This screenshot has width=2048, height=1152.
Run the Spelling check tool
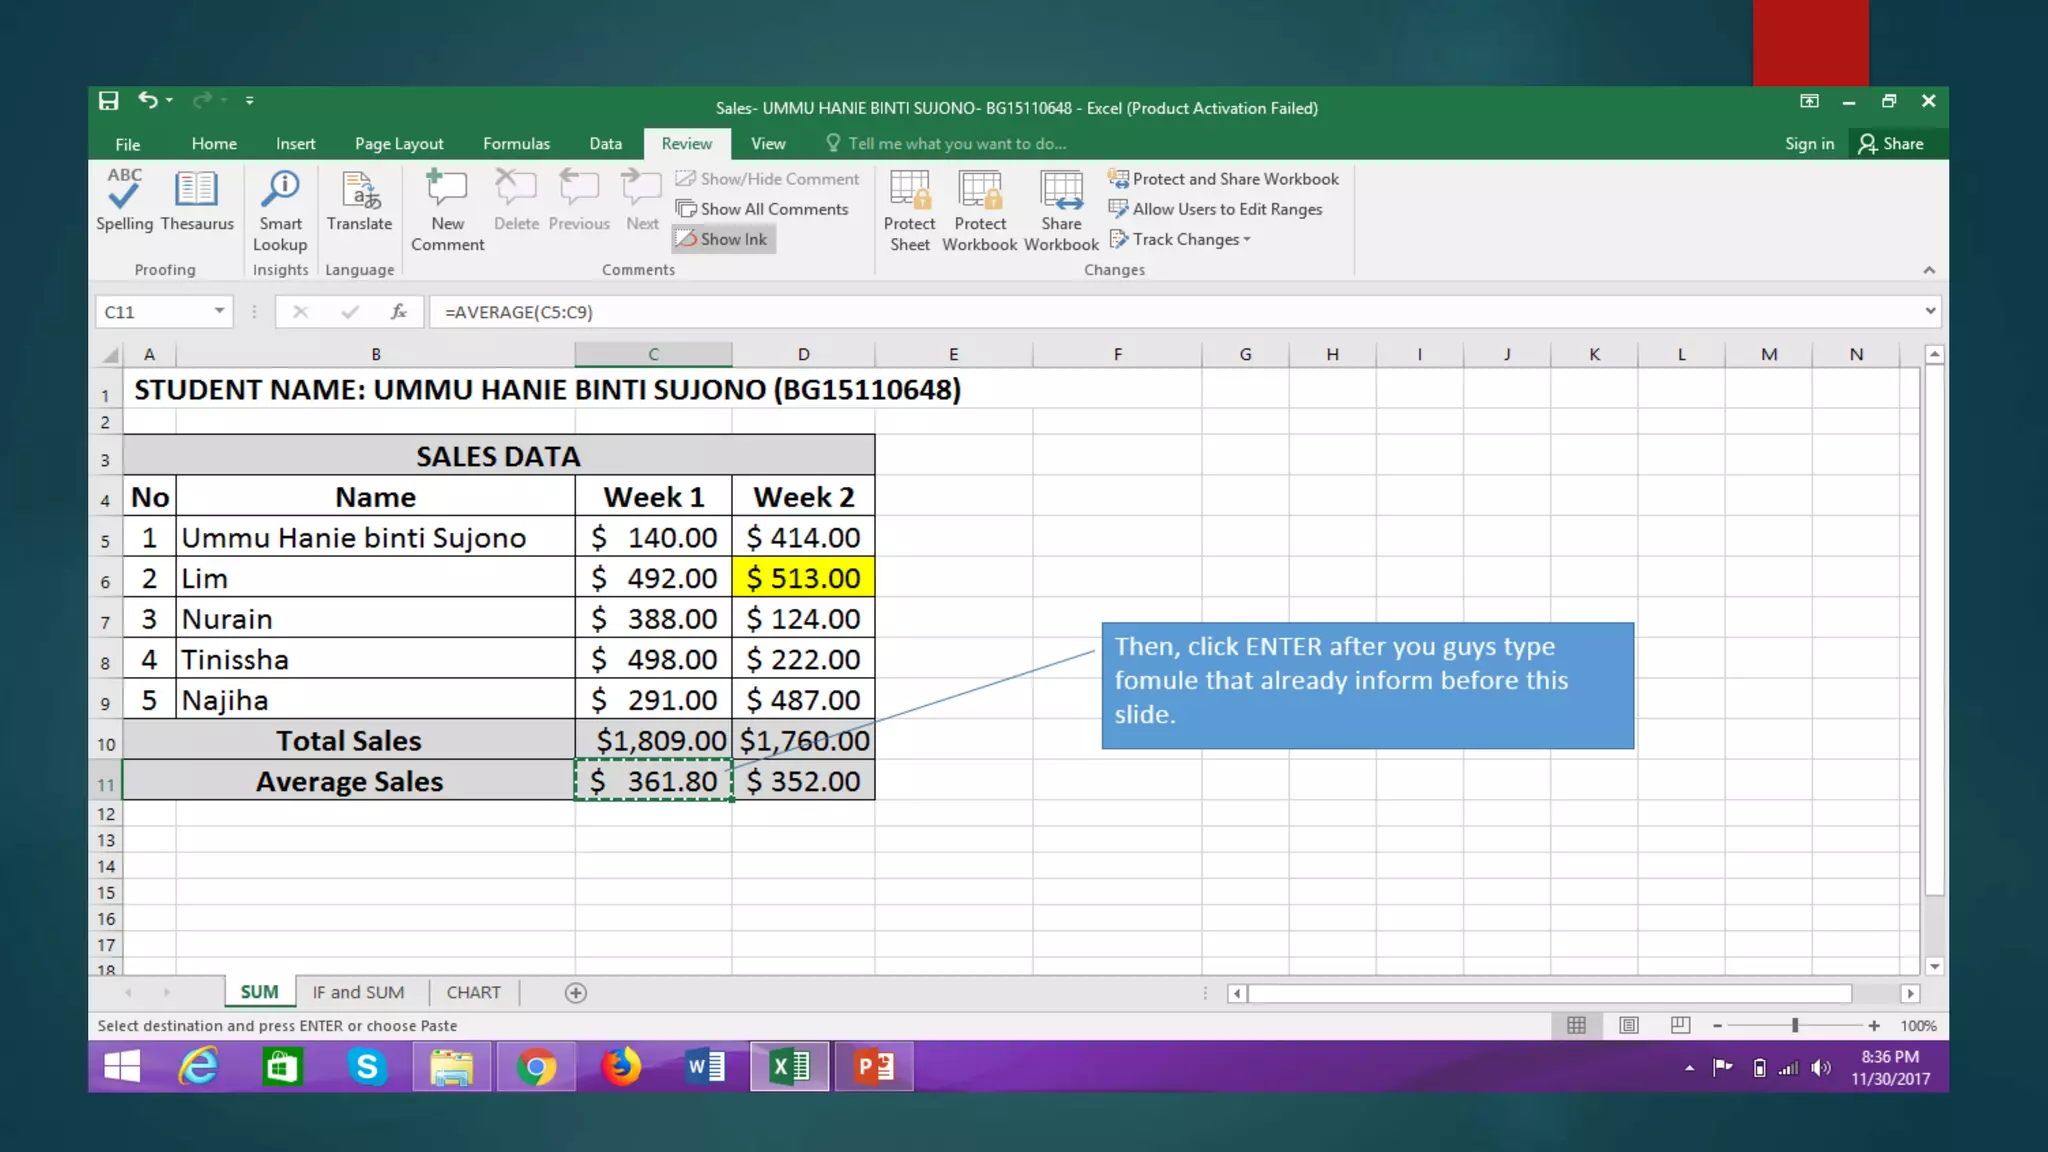point(124,200)
